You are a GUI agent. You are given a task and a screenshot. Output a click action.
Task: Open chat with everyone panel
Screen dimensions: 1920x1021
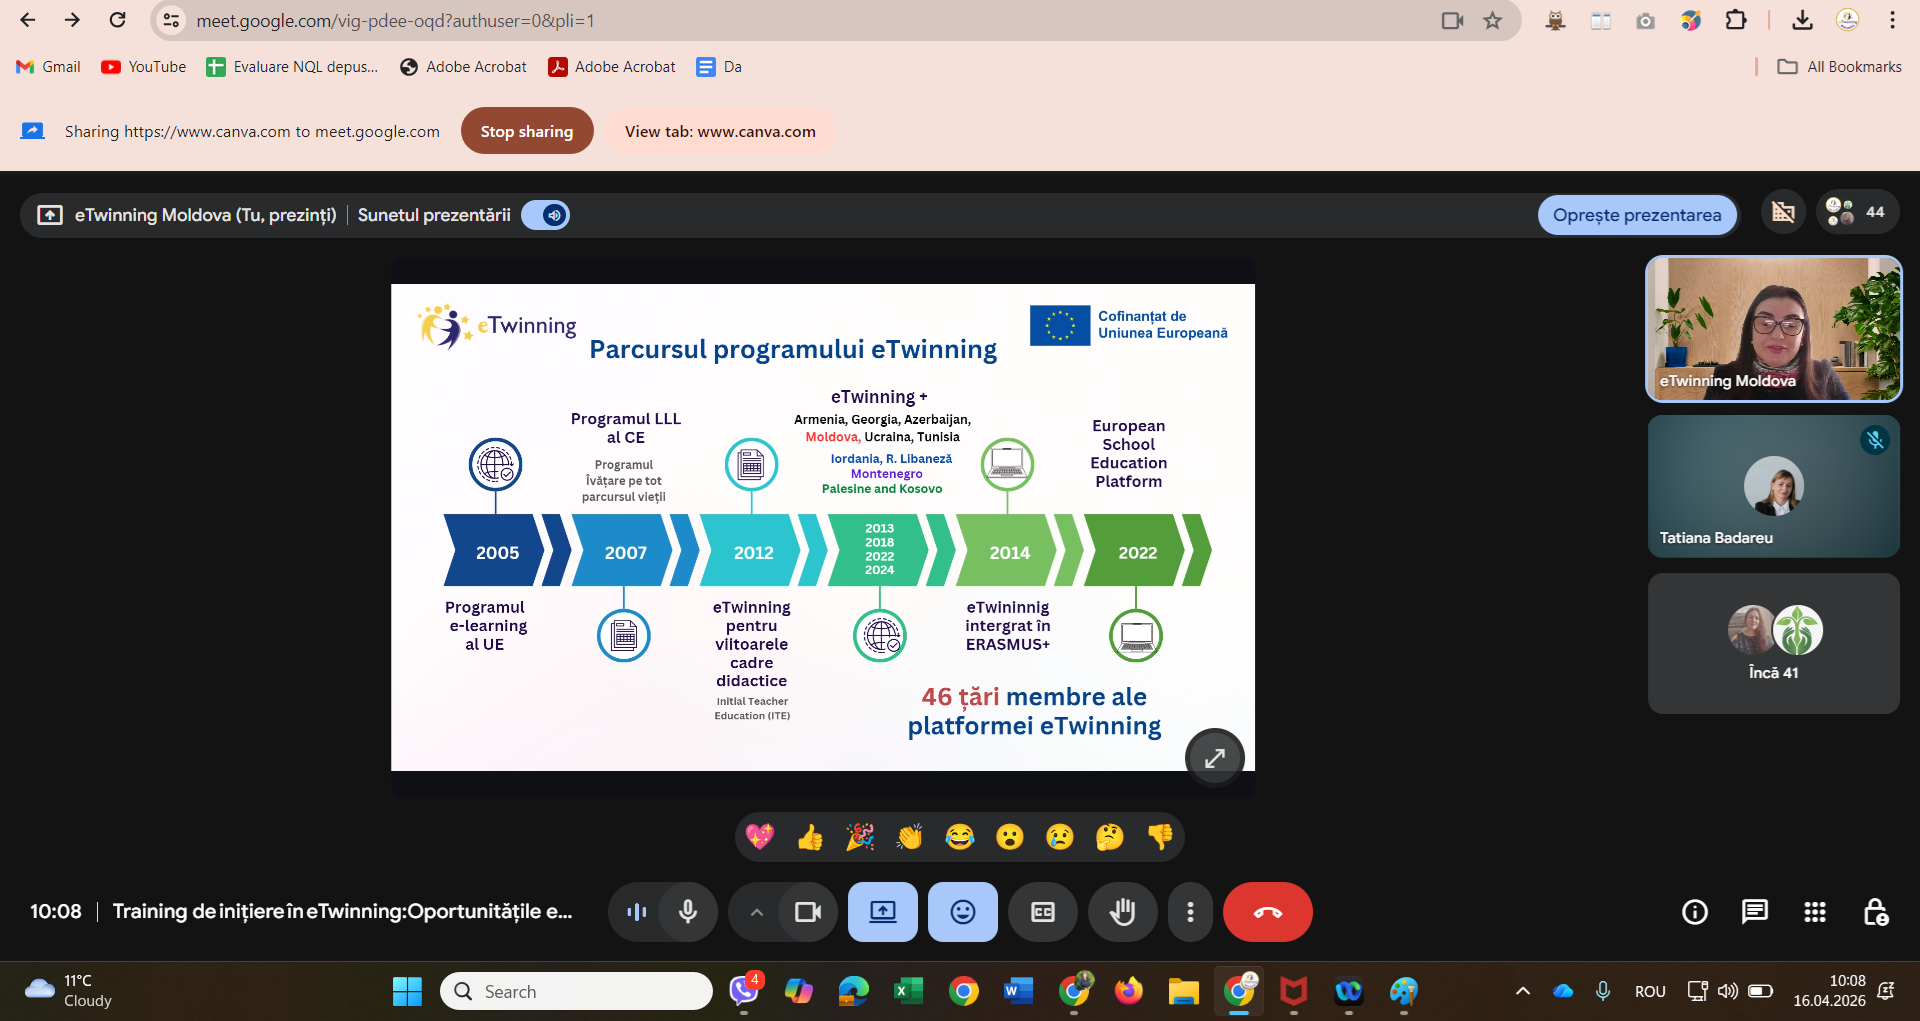[x=1754, y=912]
